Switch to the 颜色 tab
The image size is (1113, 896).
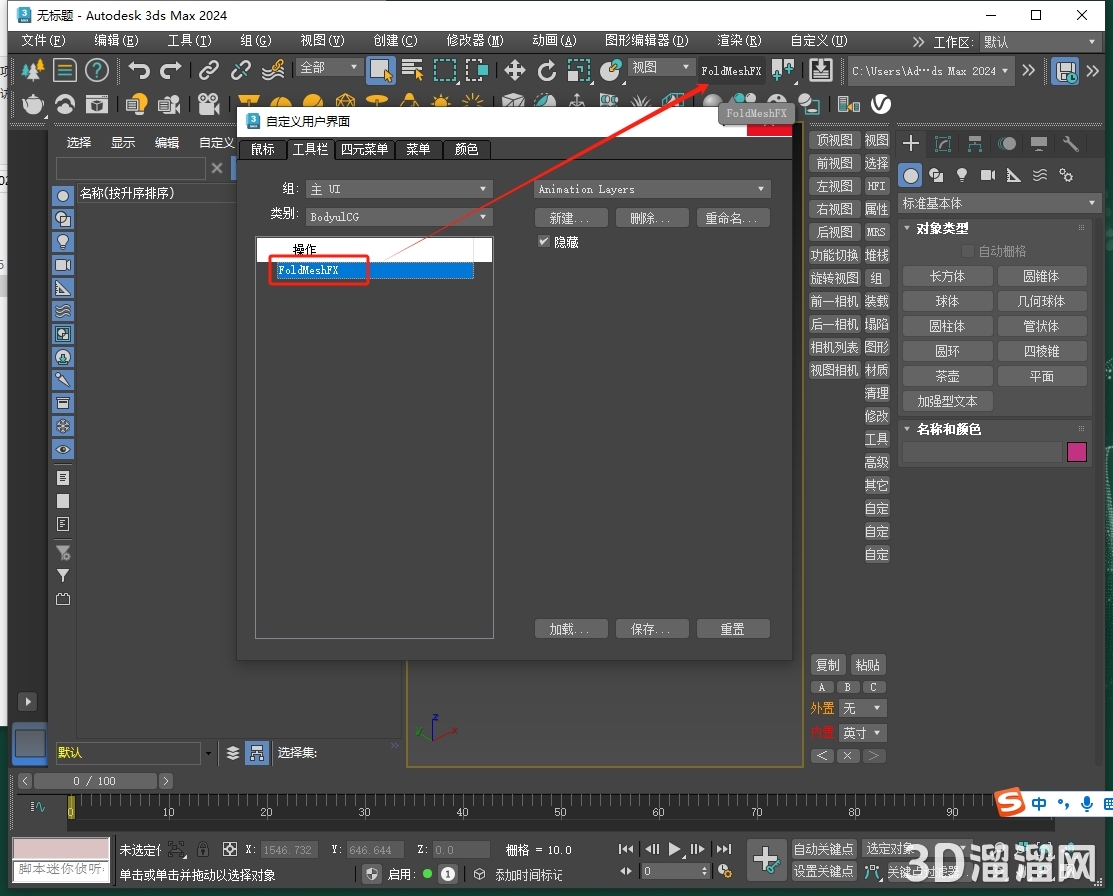pyautogui.click(x=466, y=149)
